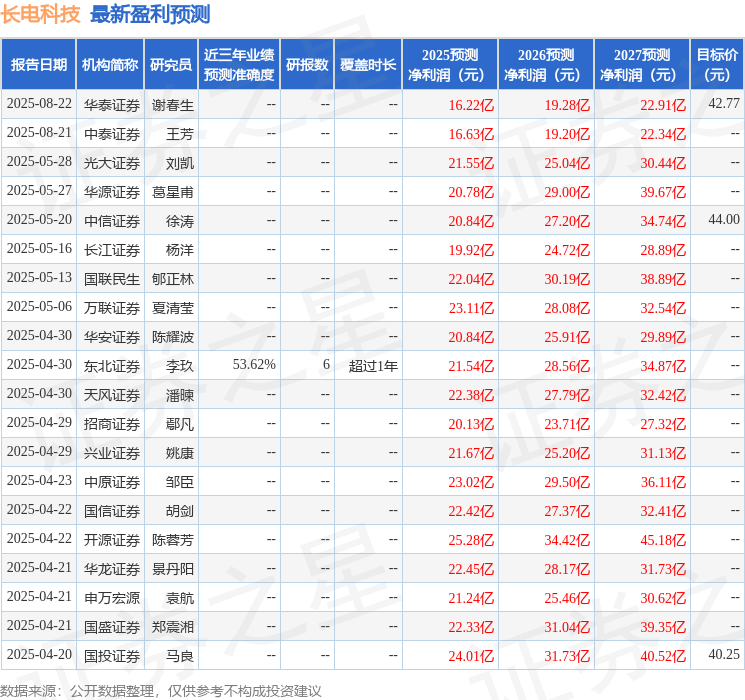Click the 2027预测净利润 column header
The height and width of the screenshot is (700, 745).
(x=642, y=65)
